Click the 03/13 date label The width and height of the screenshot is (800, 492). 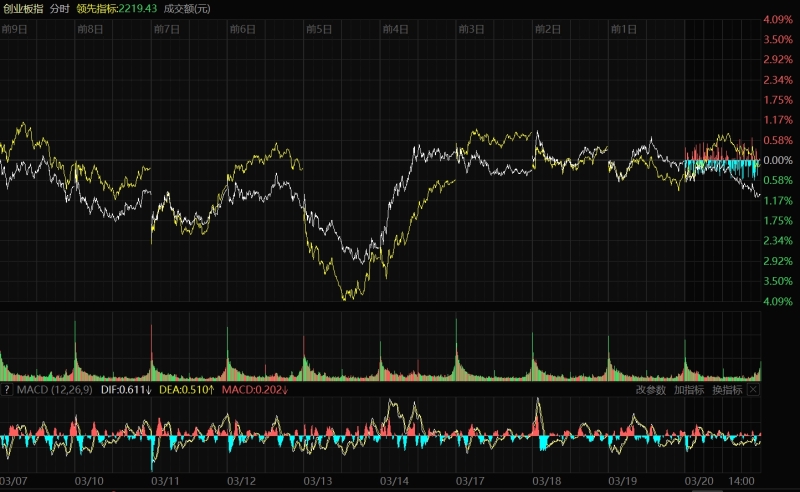[318, 481]
